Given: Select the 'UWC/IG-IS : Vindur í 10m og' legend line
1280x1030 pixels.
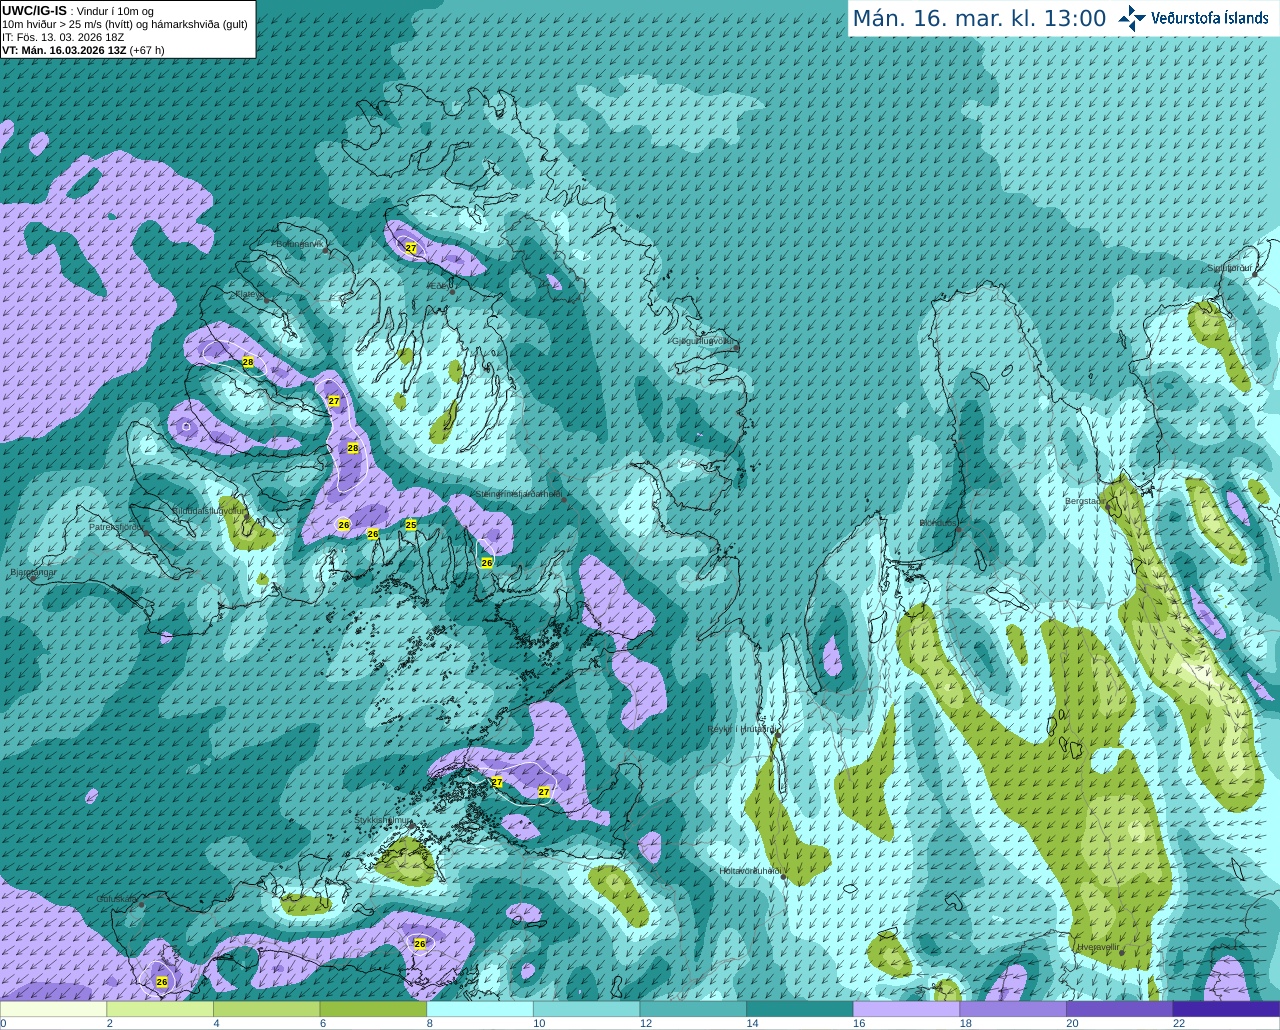Looking at the screenshot, I should pos(78,11).
